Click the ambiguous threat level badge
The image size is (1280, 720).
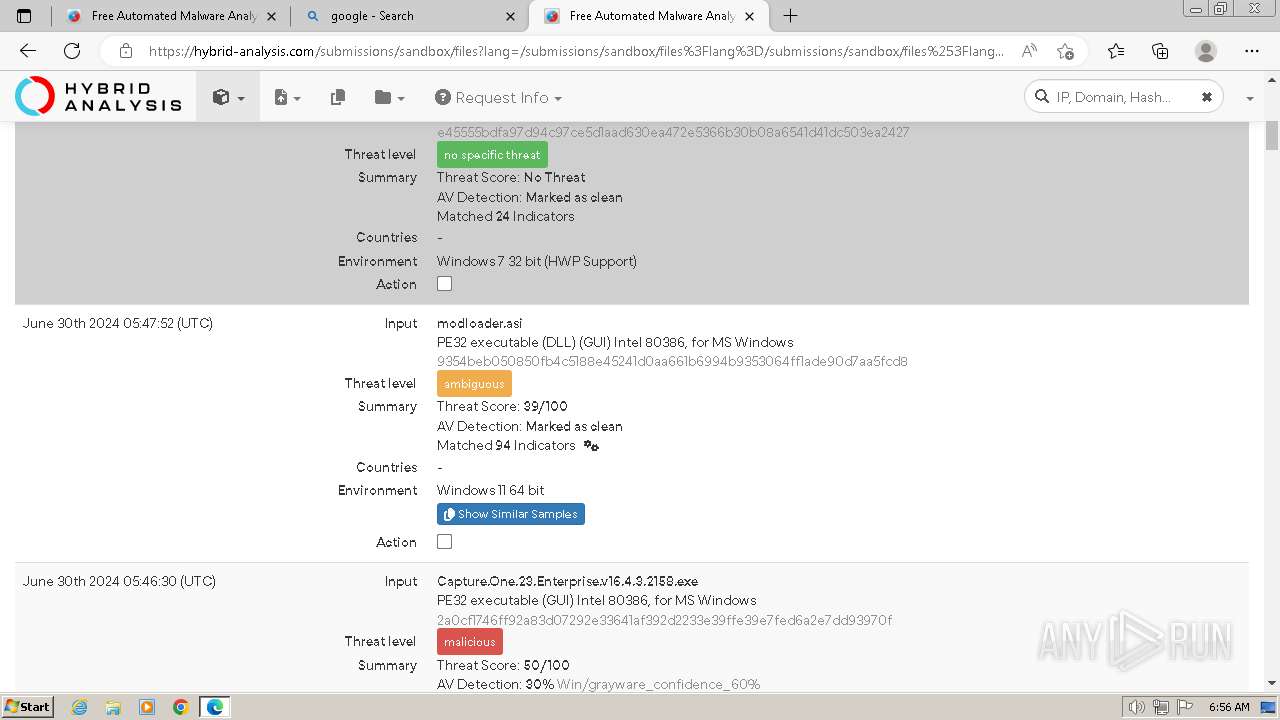click(x=474, y=384)
